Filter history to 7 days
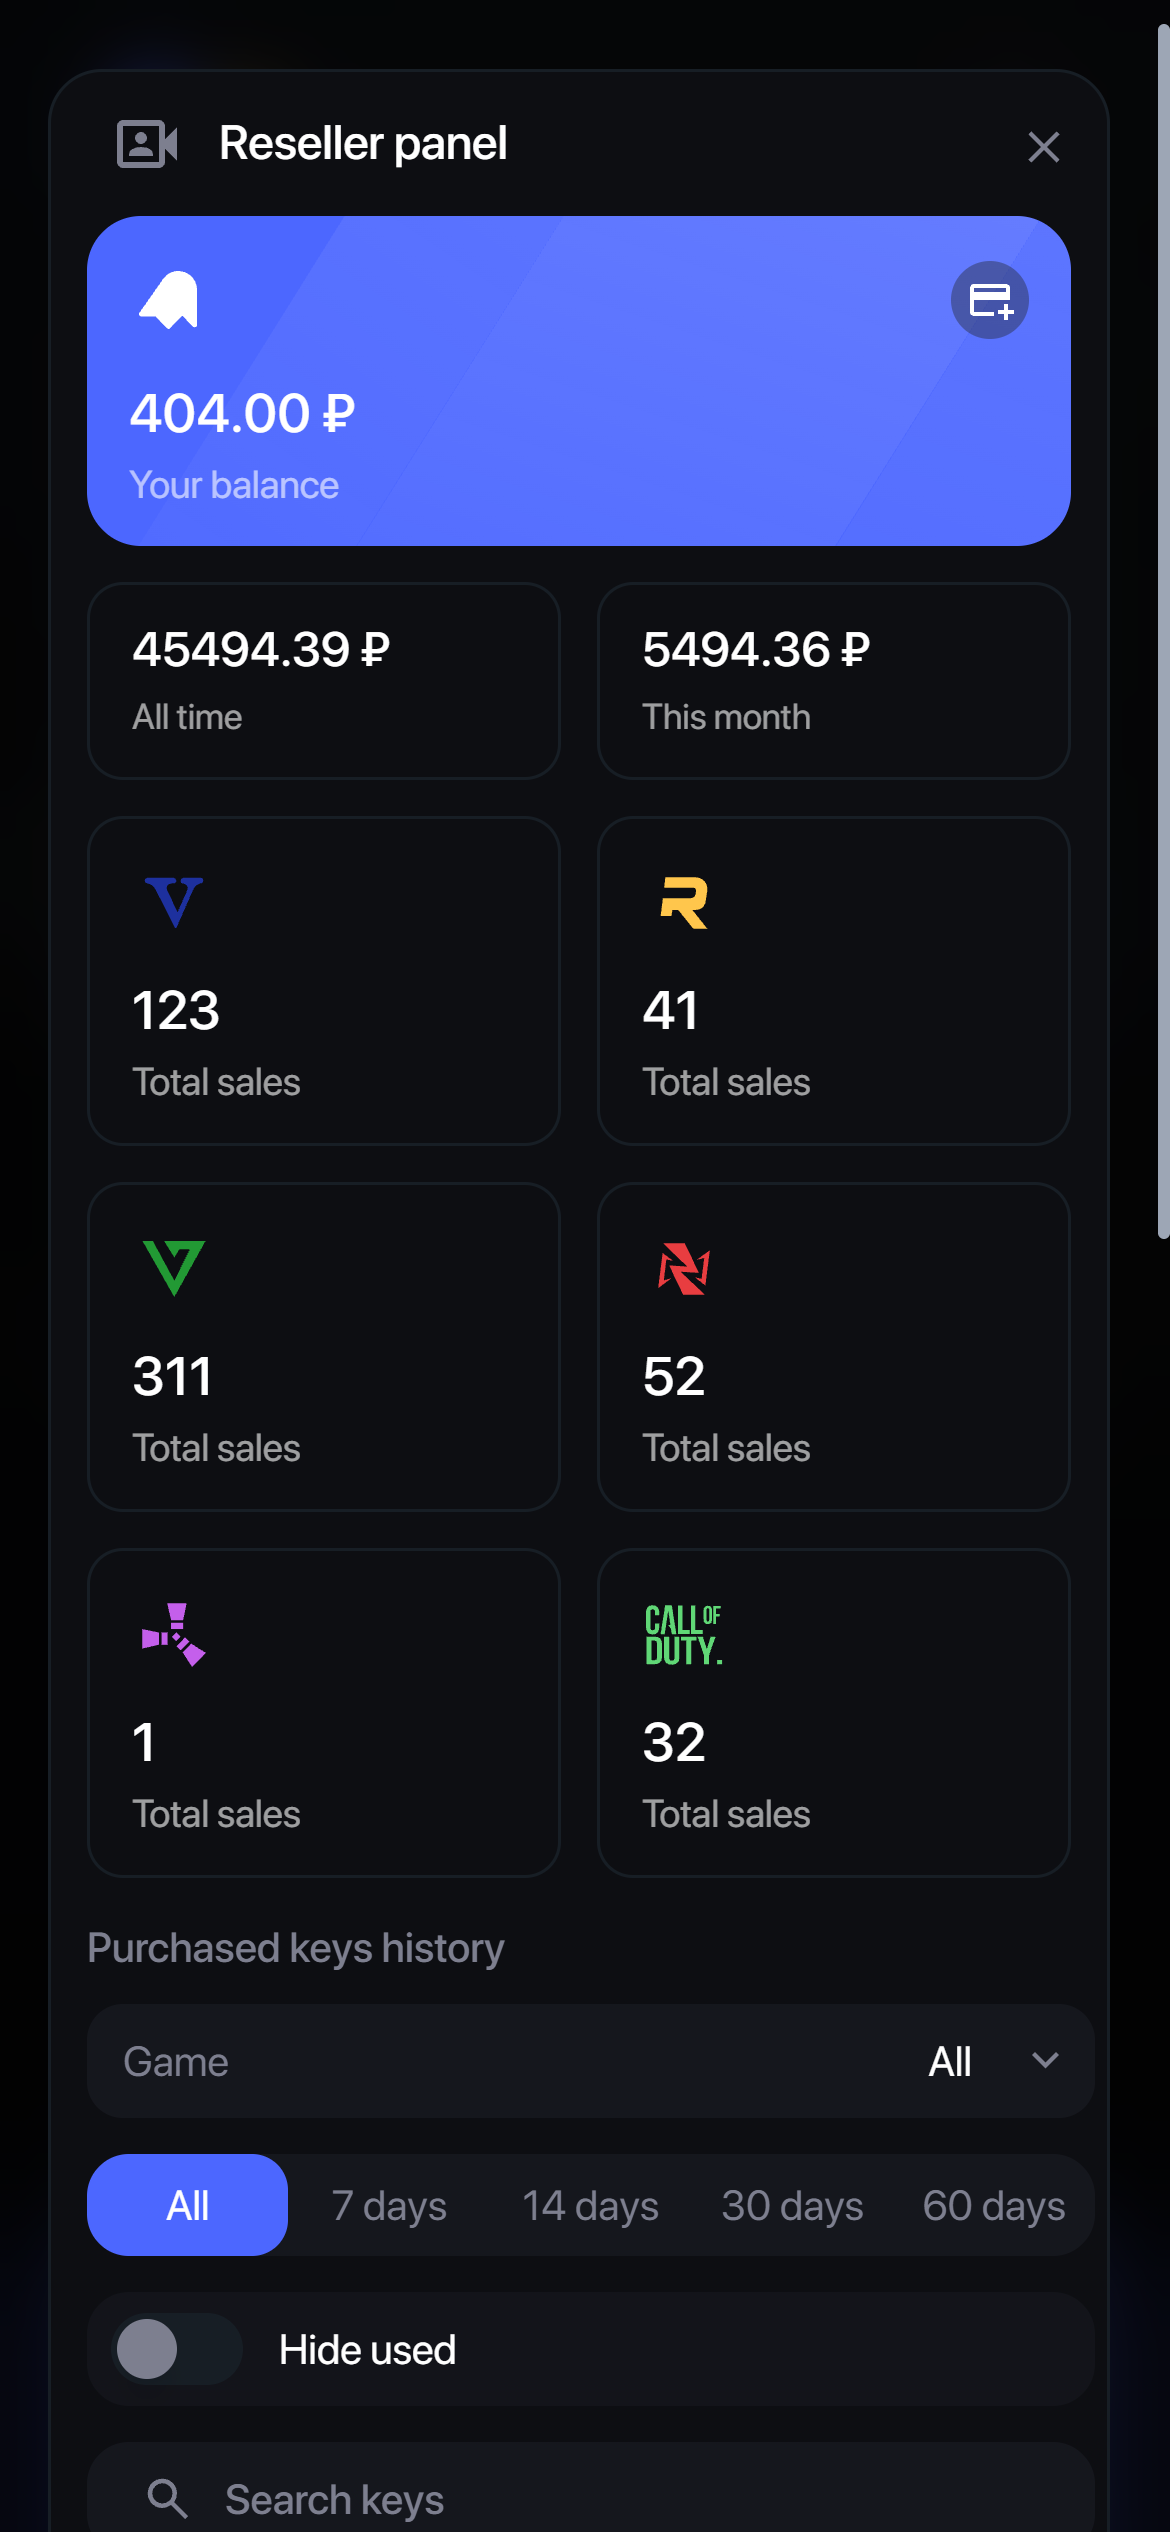The height and width of the screenshot is (2532, 1170). (389, 2205)
